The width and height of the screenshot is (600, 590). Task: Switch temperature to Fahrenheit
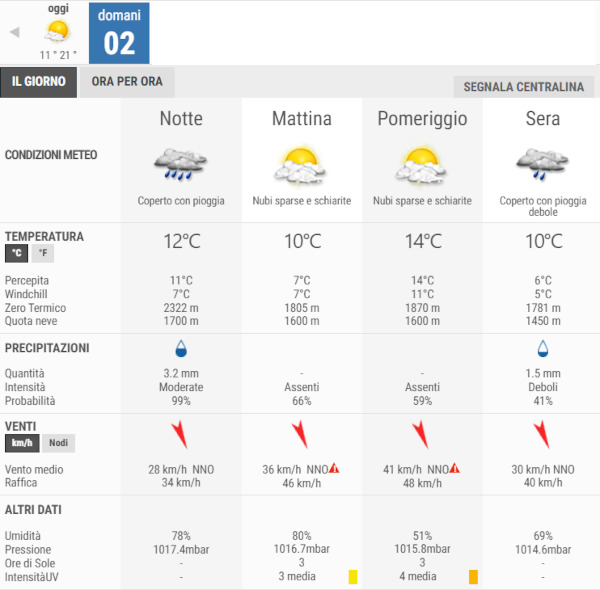click(x=43, y=254)
